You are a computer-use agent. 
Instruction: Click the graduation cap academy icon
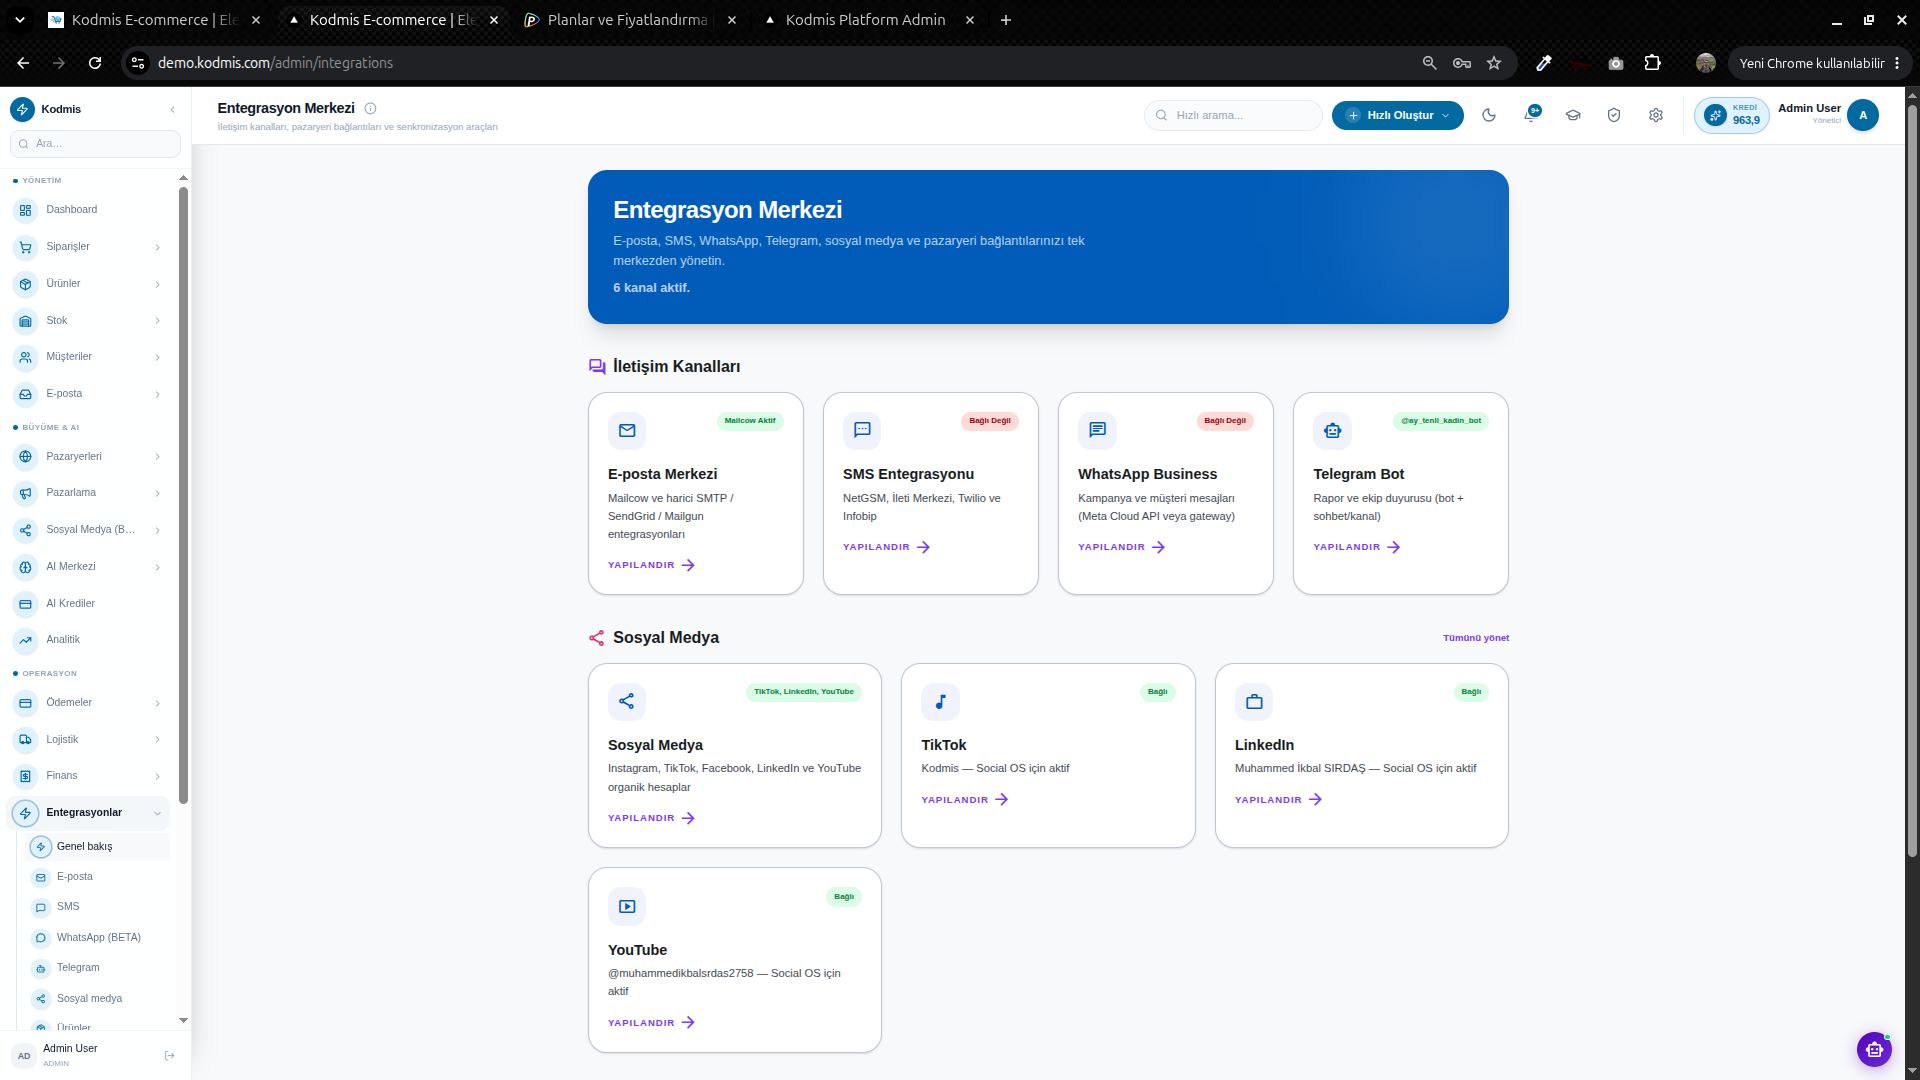coord(1573,115)
